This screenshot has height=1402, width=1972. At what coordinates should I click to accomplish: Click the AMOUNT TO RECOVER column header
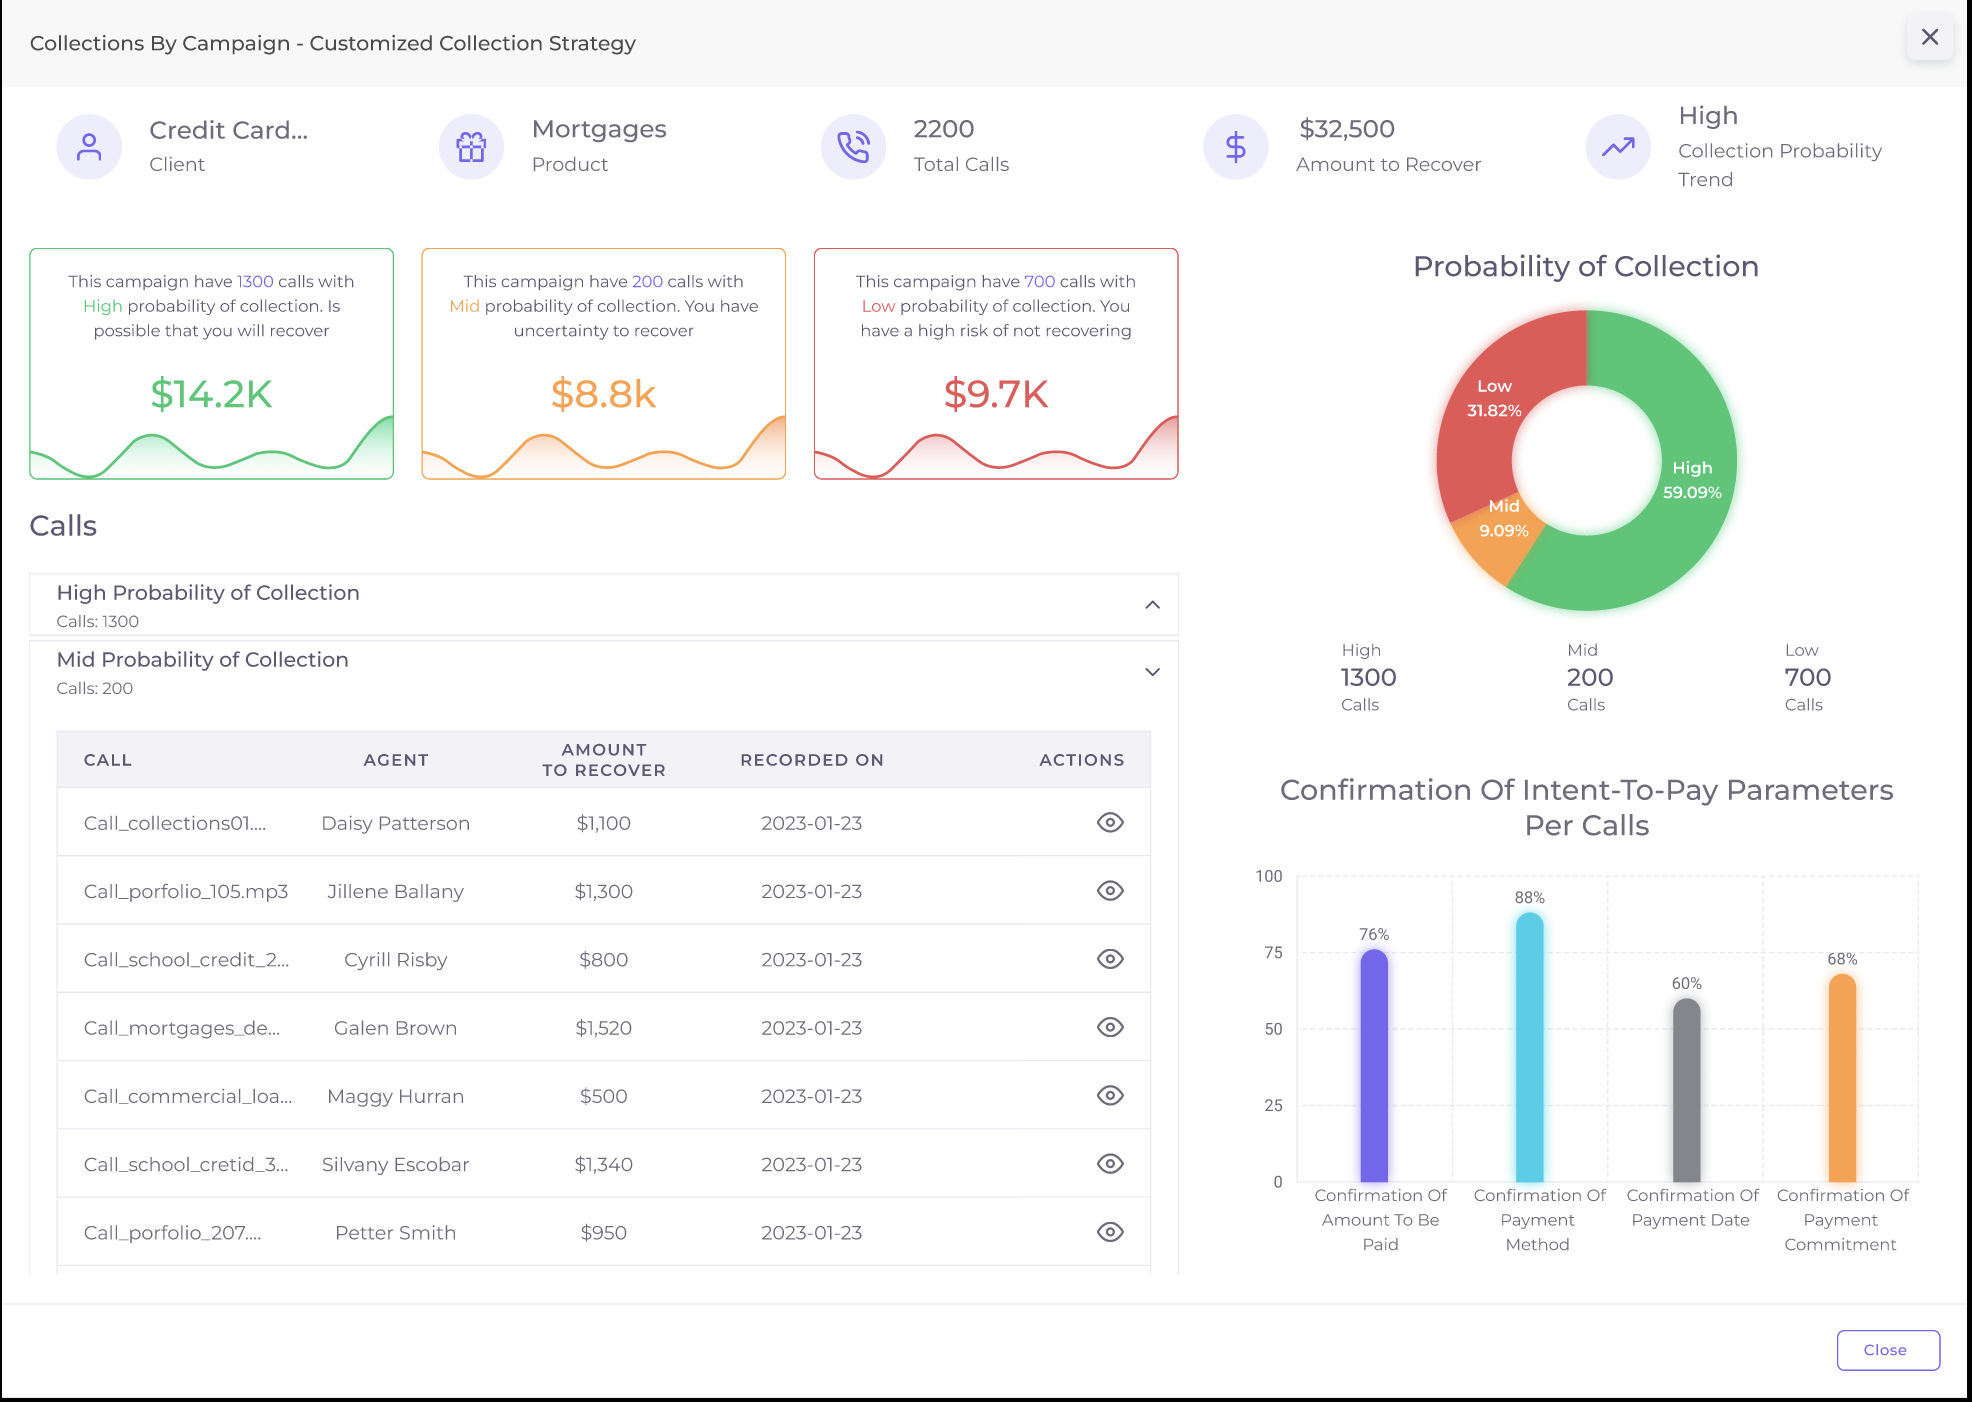(603, 760)
